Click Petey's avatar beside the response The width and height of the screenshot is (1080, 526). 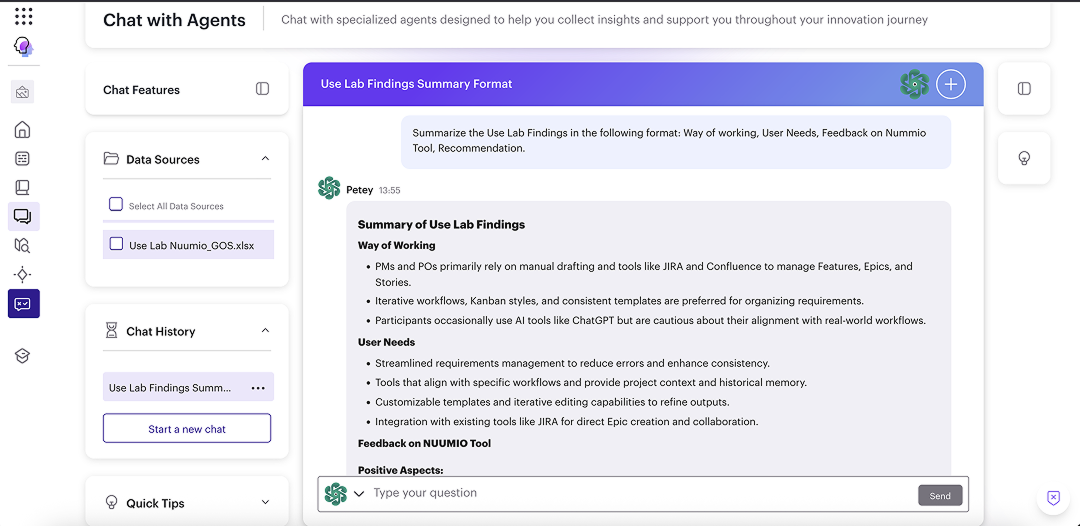click(329, 188)
